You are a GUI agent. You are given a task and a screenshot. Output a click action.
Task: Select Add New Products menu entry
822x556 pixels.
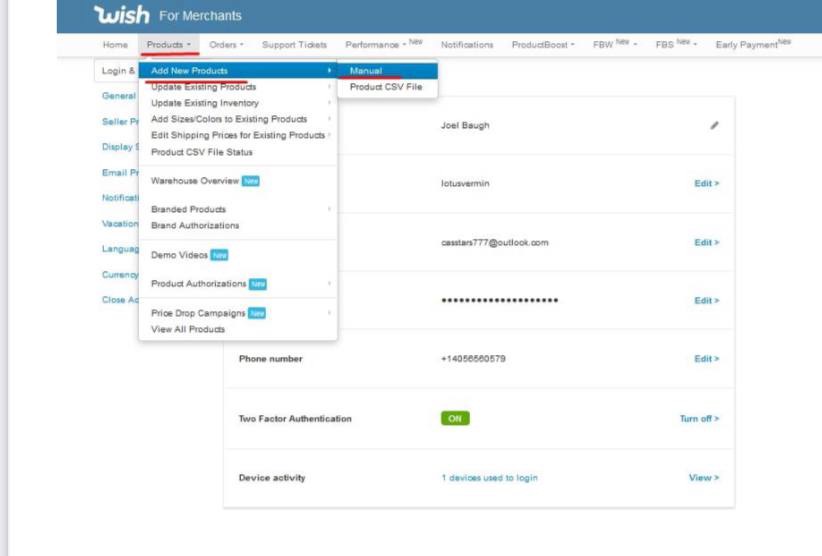238,70
